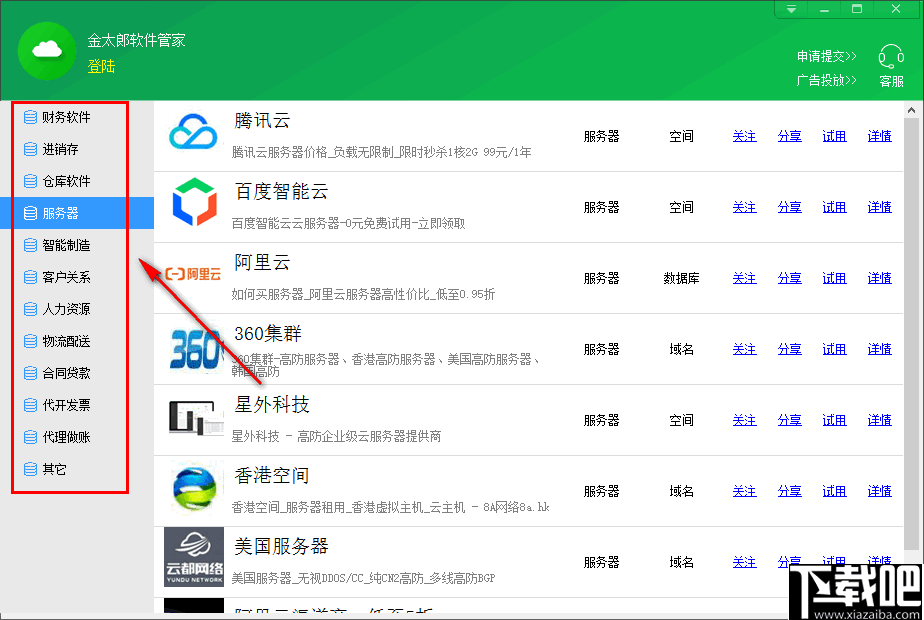This screenshot has height=620, width=924.
Task: Click 试用 link for 星外科技
Action: point(834,420)
